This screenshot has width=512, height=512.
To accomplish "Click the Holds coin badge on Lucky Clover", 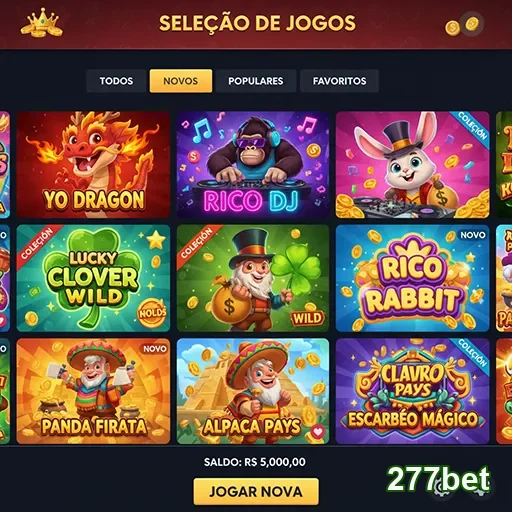I will tap(152, 313).
